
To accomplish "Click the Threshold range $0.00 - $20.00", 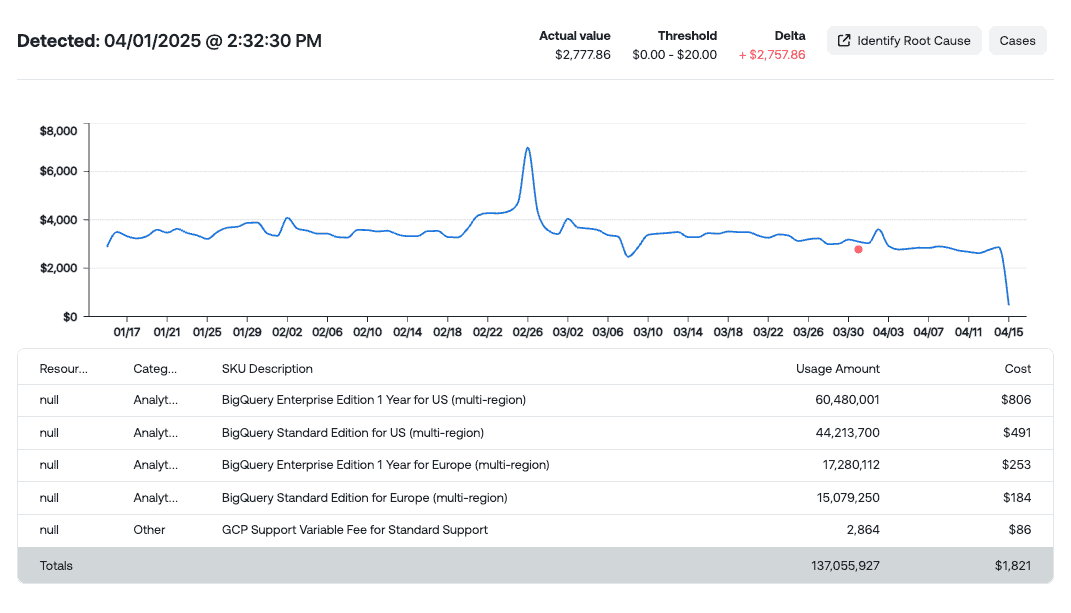I will tap(687, 55).
